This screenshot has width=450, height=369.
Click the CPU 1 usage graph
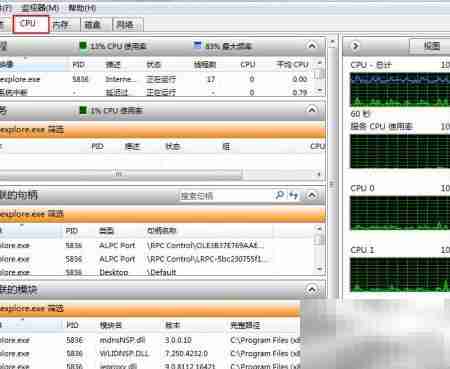400,275
